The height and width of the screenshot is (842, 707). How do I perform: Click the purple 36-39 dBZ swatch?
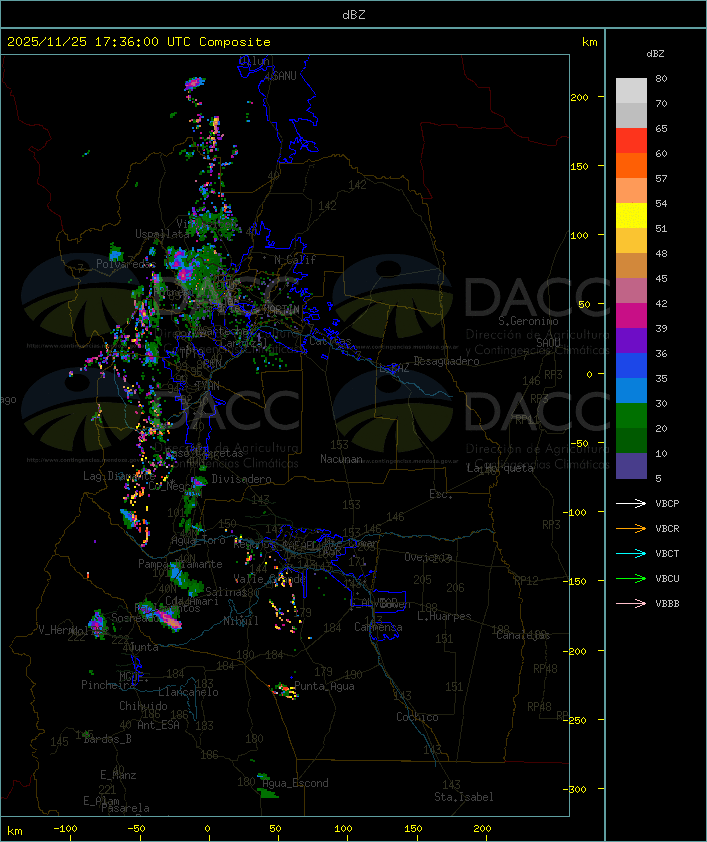[631, 340]
